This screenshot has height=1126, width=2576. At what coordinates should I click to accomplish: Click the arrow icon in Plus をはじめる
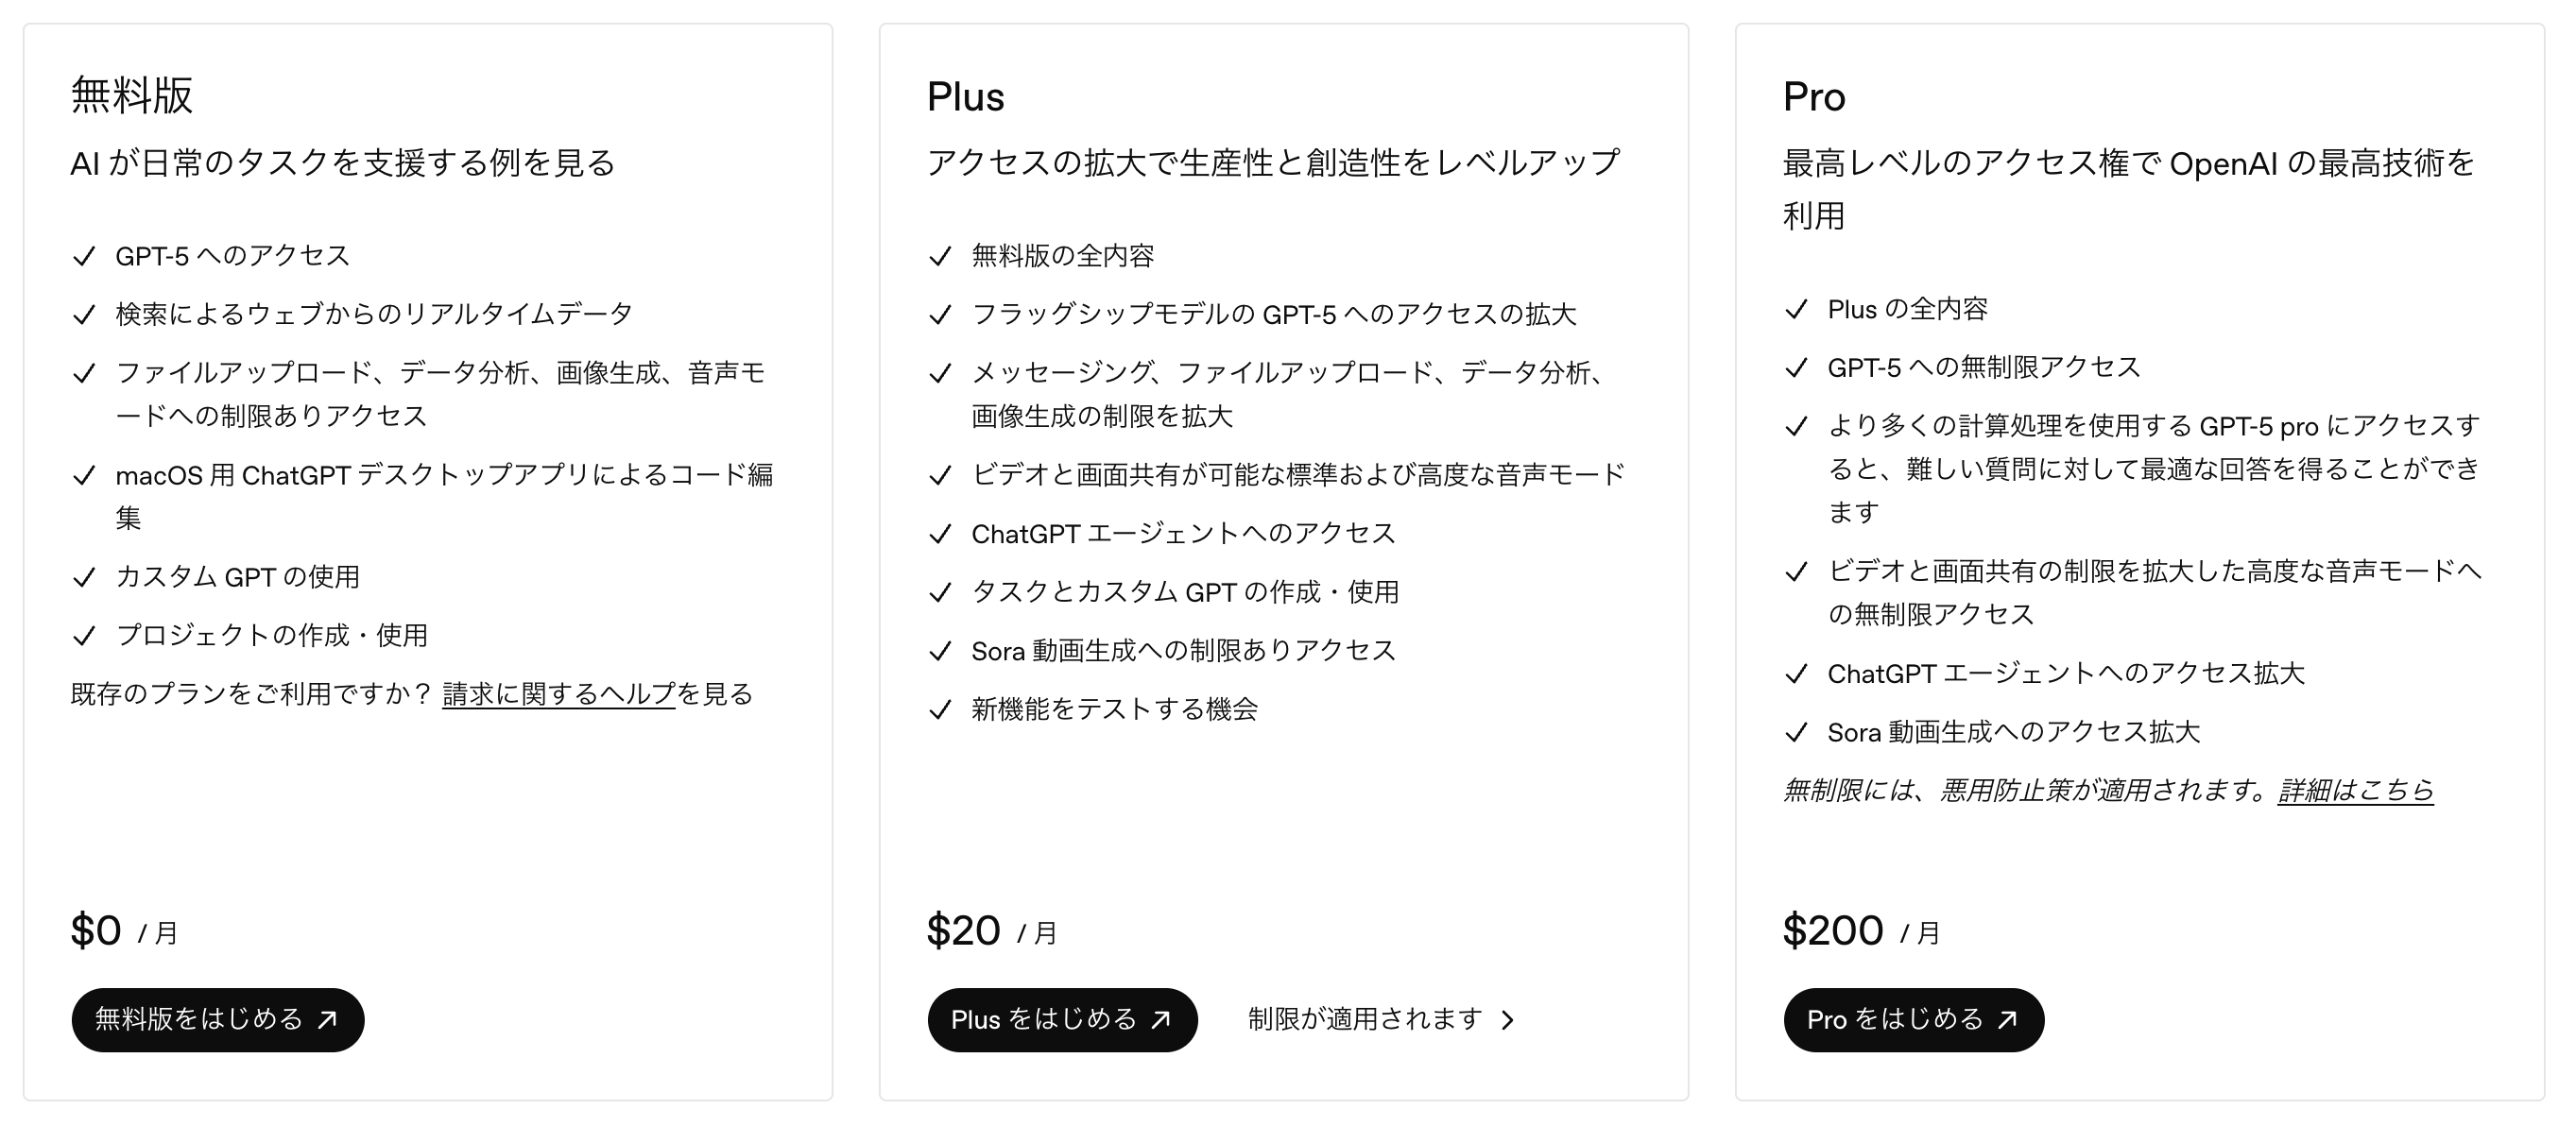(x=1161, y=1019)
